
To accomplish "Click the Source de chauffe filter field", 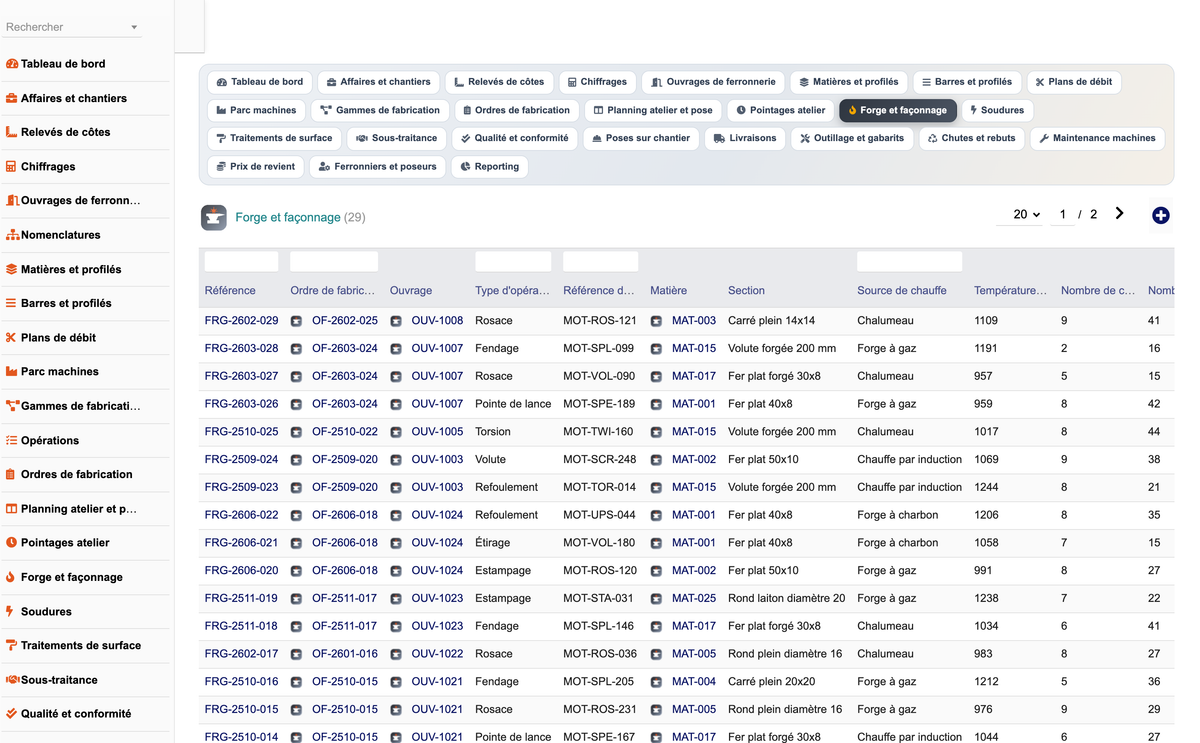I will point(909,262).
